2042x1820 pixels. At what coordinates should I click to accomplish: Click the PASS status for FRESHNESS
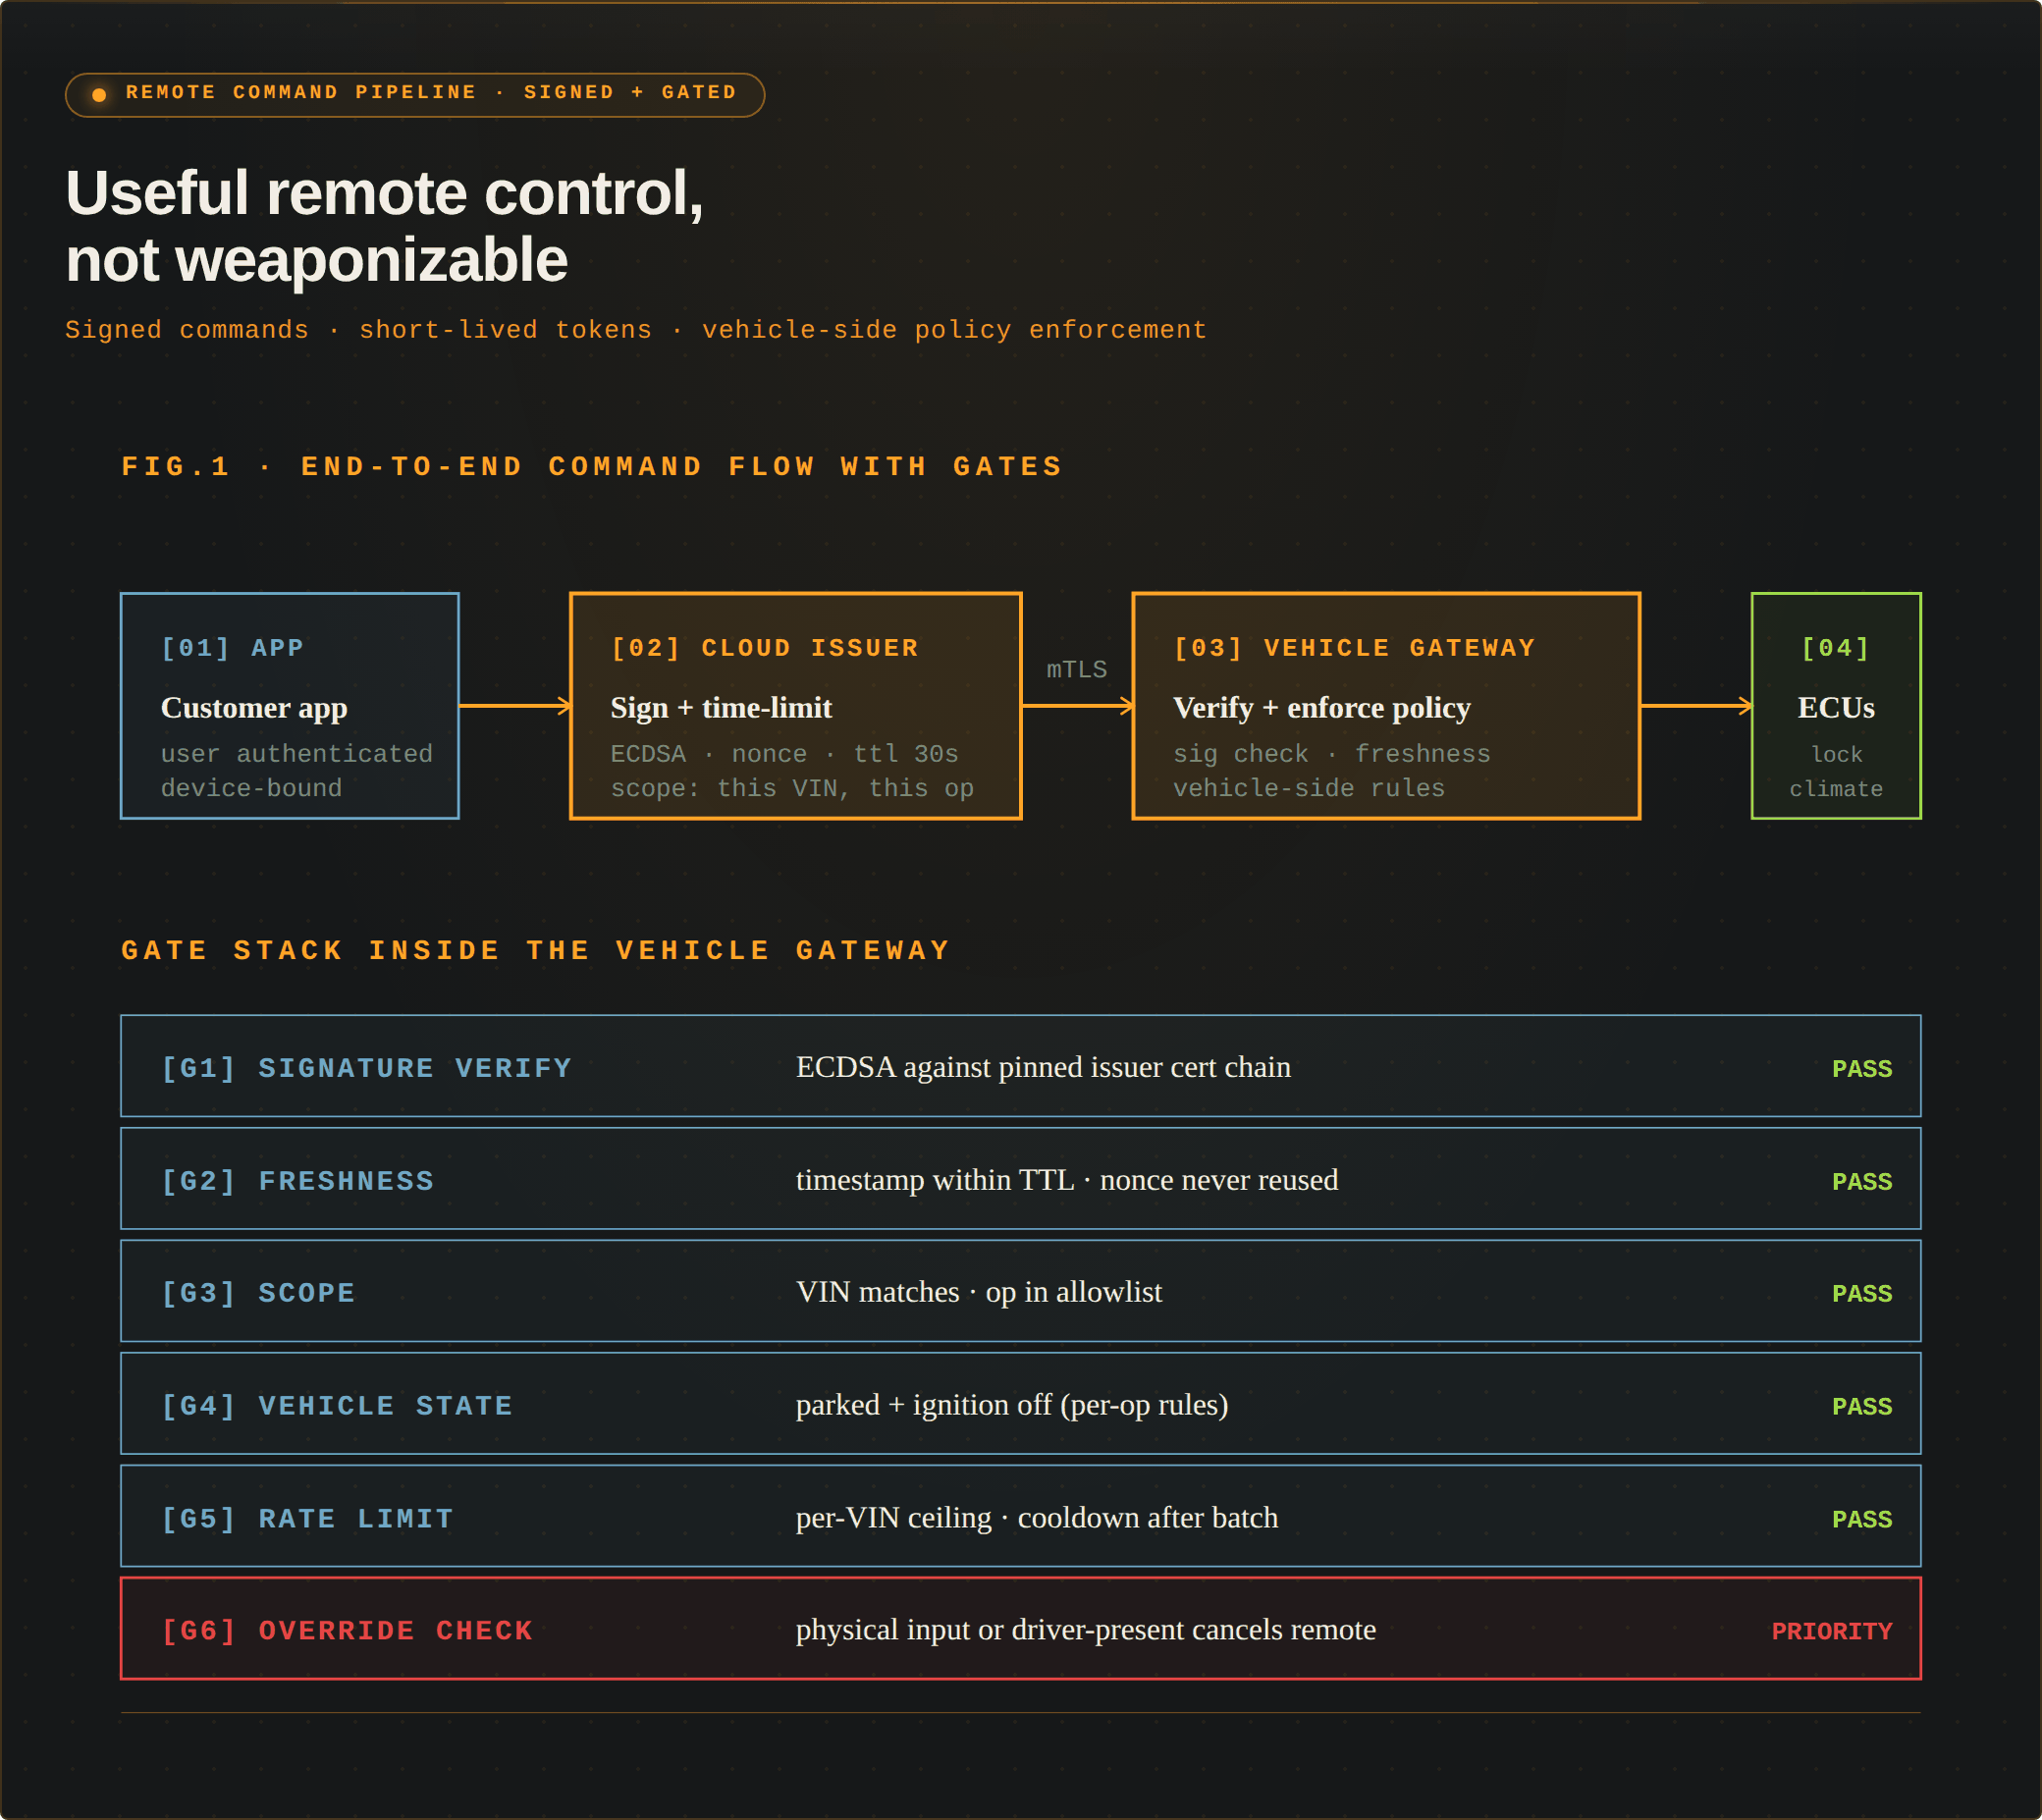(1862, 1182)
